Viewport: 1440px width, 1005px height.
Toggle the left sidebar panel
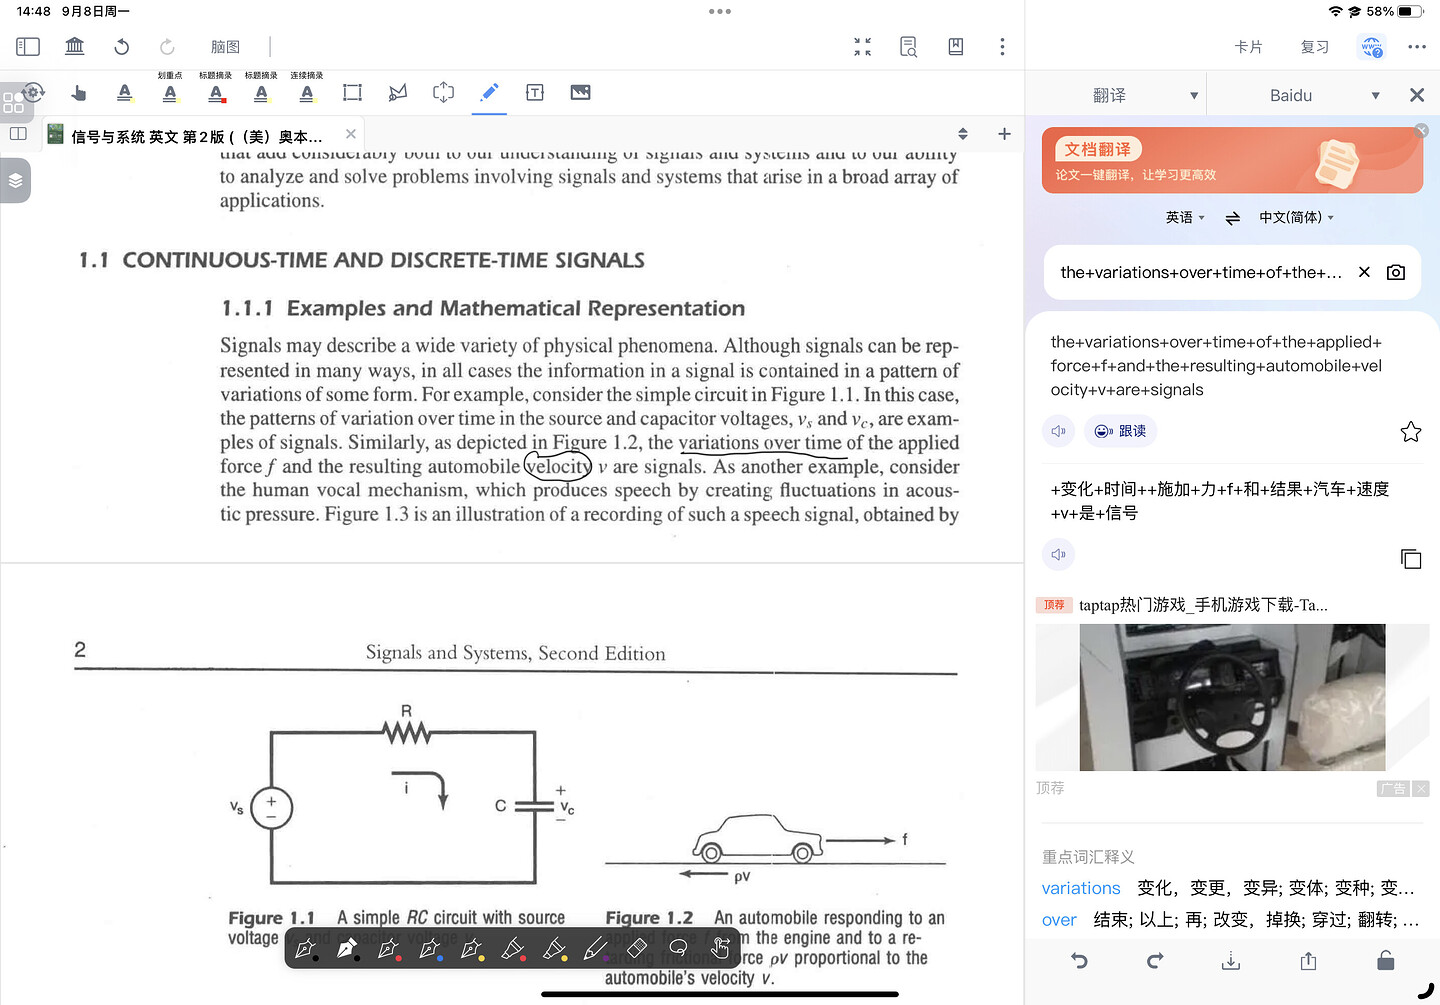(x=28, y=47)
